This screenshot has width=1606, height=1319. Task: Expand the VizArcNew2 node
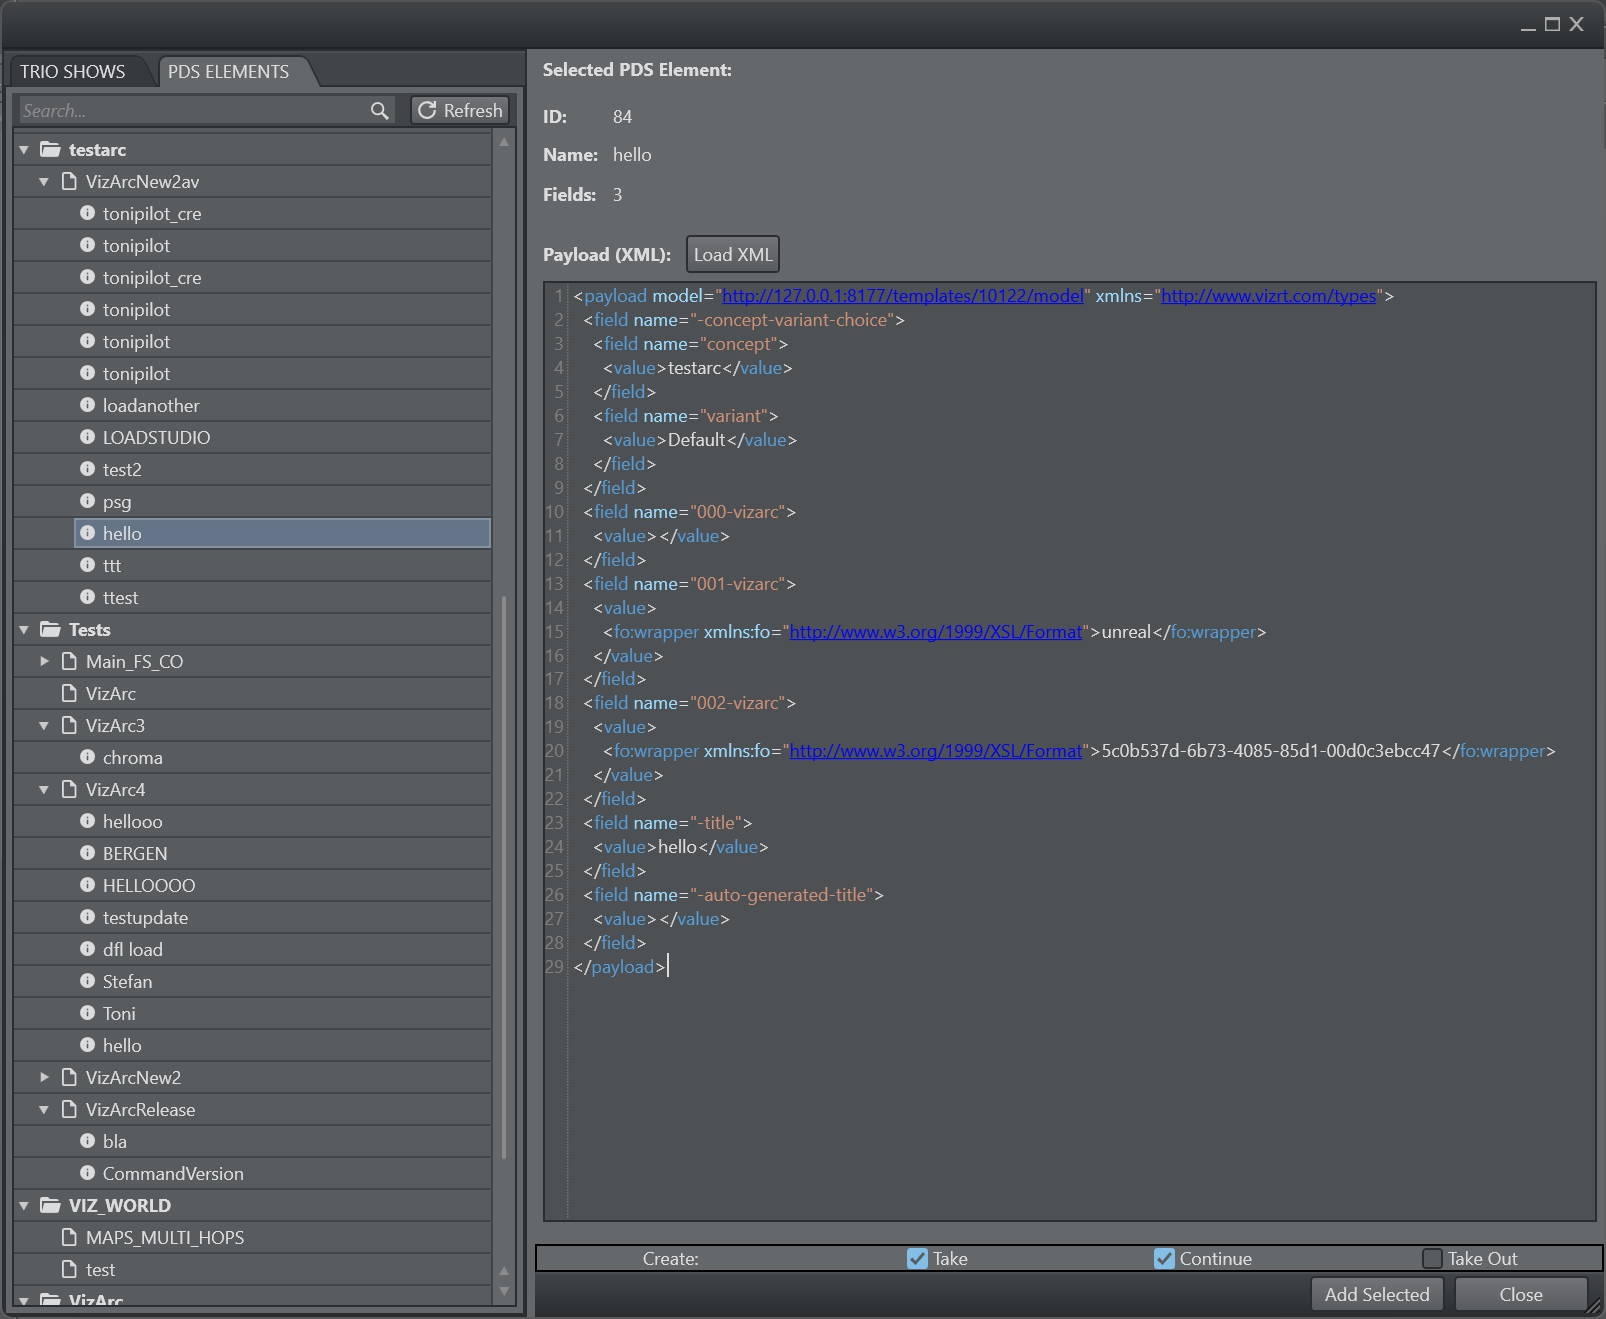44,1077
